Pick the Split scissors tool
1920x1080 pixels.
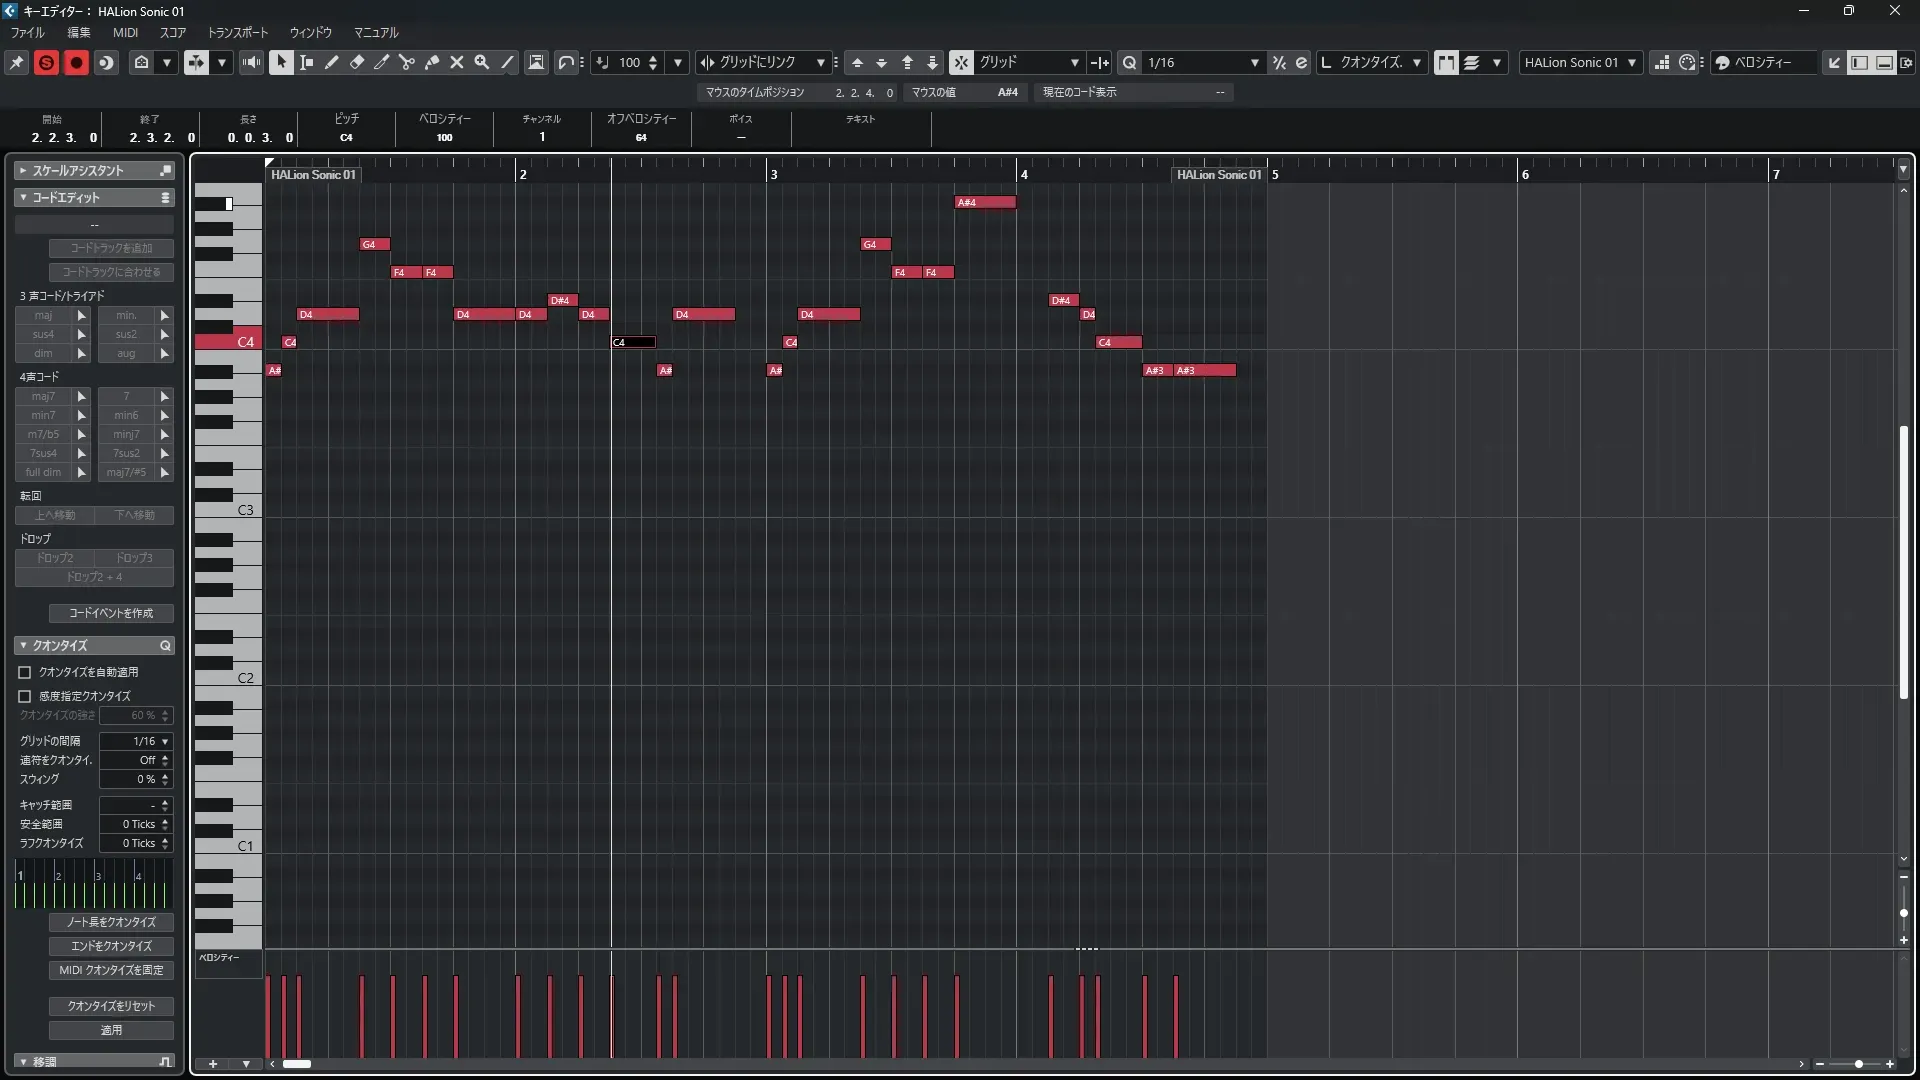(x=407, y=62)
